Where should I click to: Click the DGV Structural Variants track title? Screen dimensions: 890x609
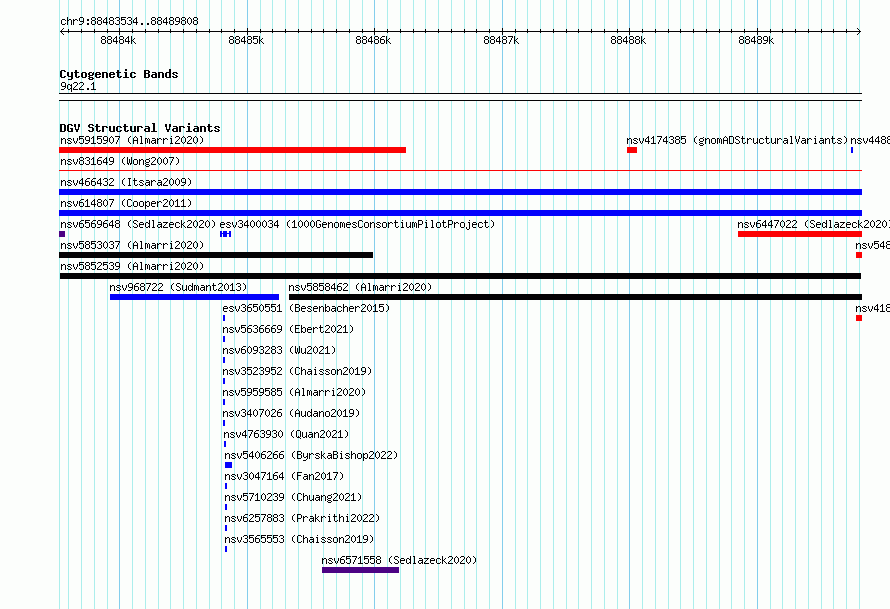[x=140, y=128]
